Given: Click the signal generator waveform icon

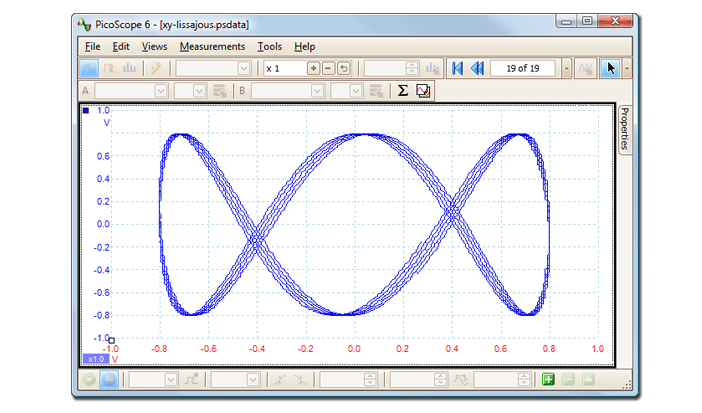Looking at the screenshot, I should point(585,69).
